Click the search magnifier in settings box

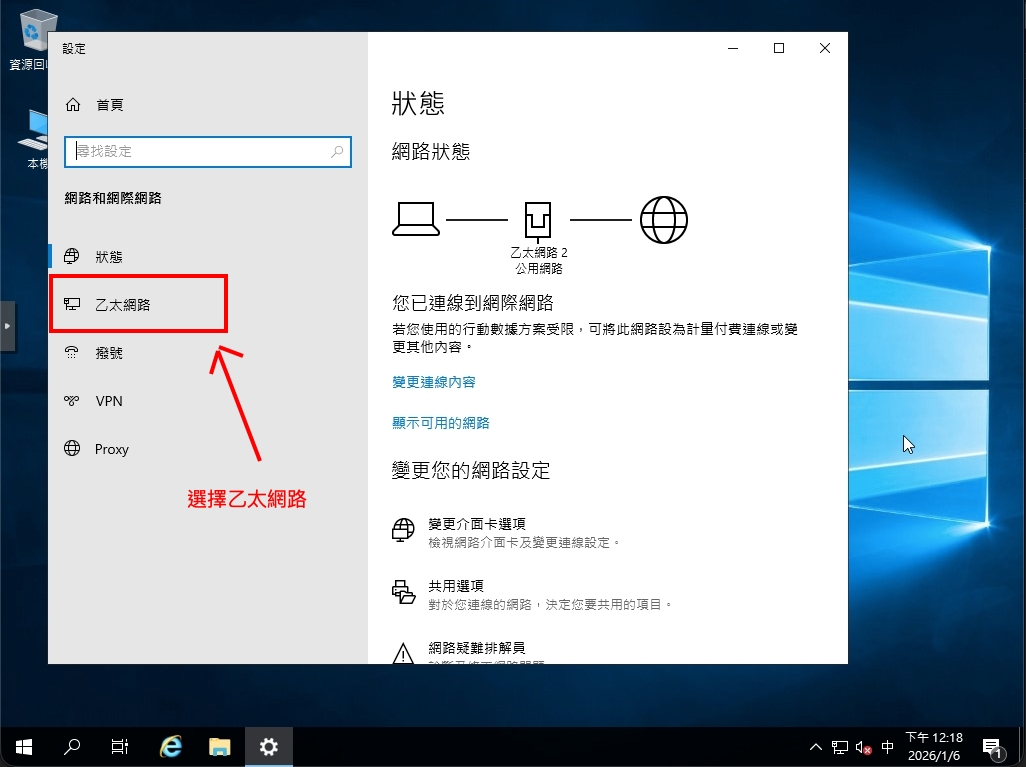click(338, 151)
